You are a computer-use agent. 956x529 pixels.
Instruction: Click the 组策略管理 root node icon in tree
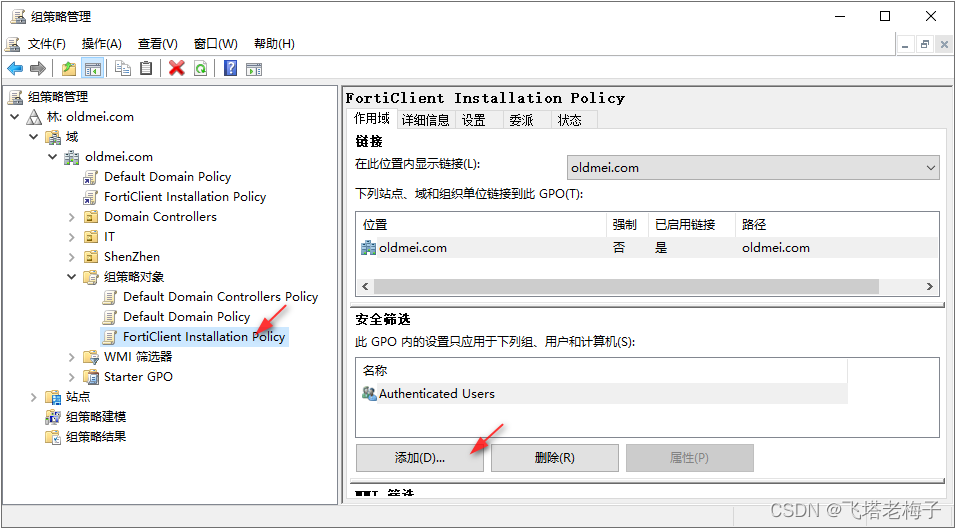pyautogui.click(x=15, y=97)
